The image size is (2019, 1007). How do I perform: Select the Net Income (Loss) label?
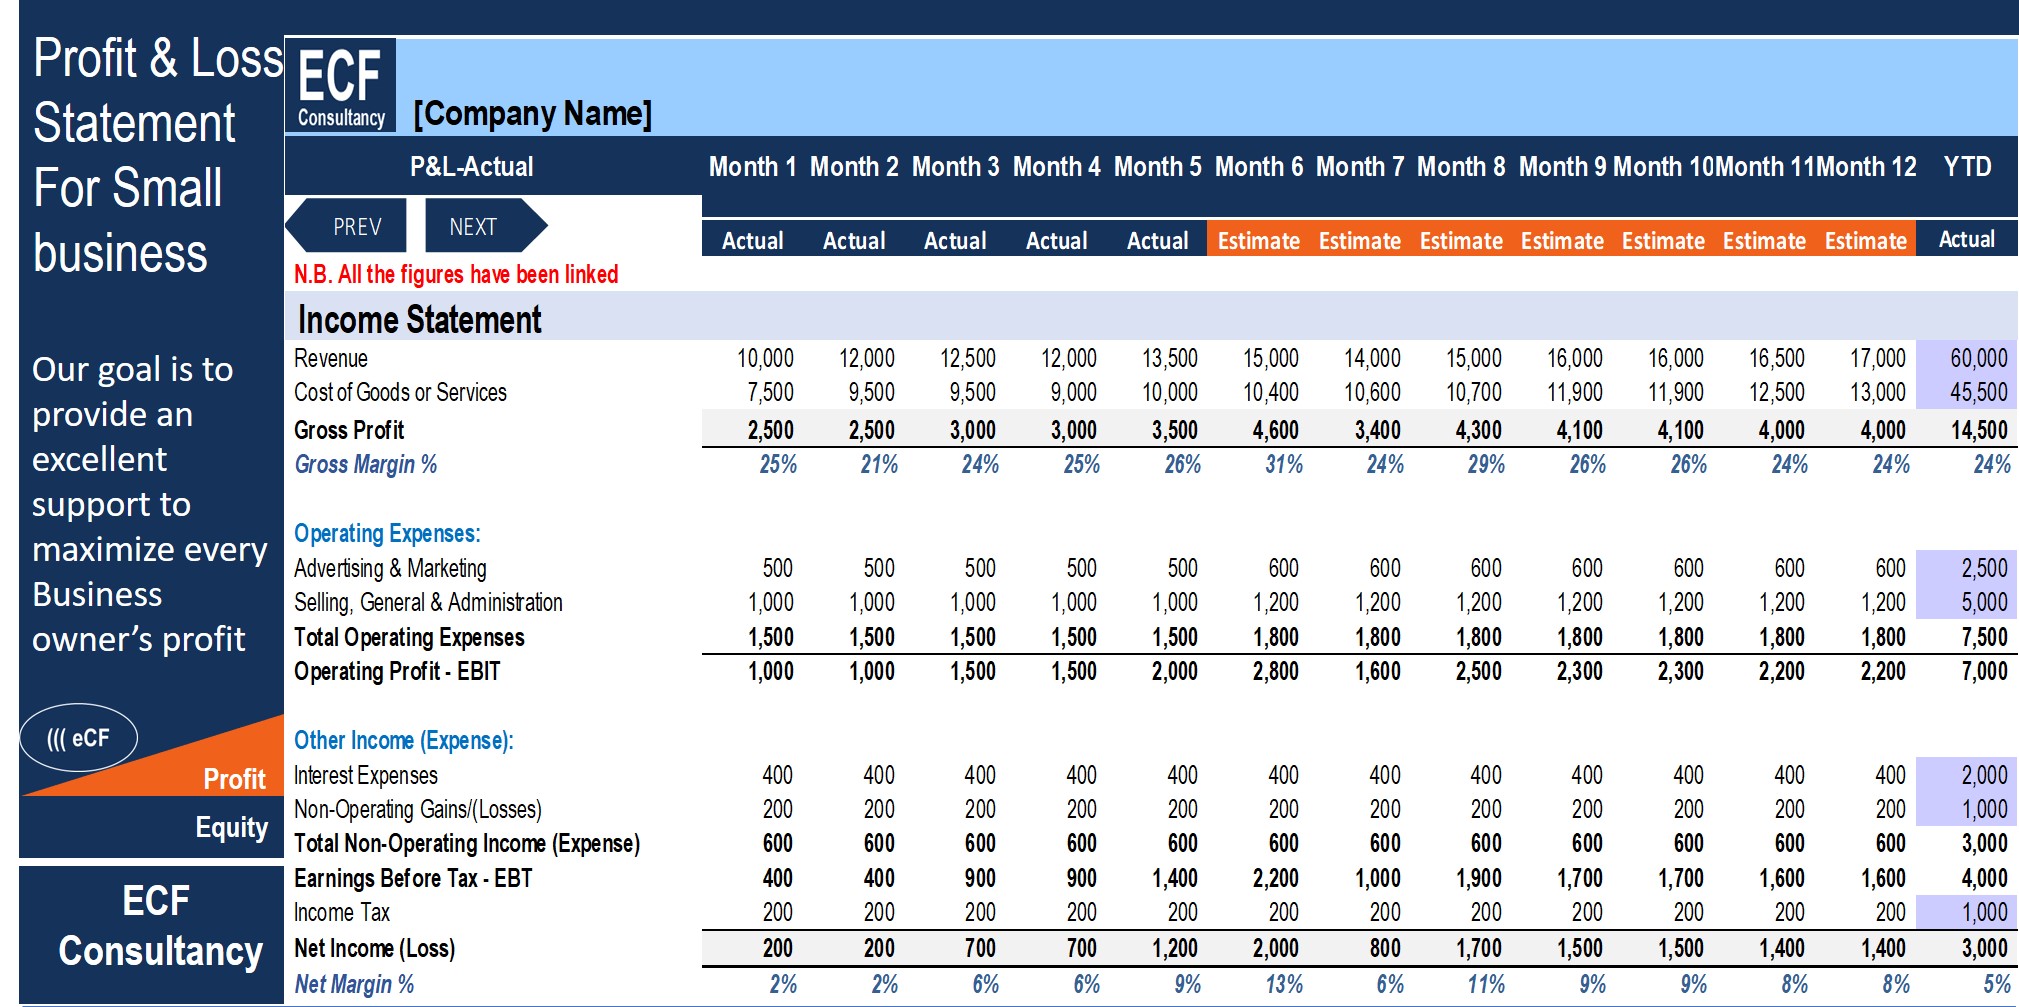click(374, 949)
